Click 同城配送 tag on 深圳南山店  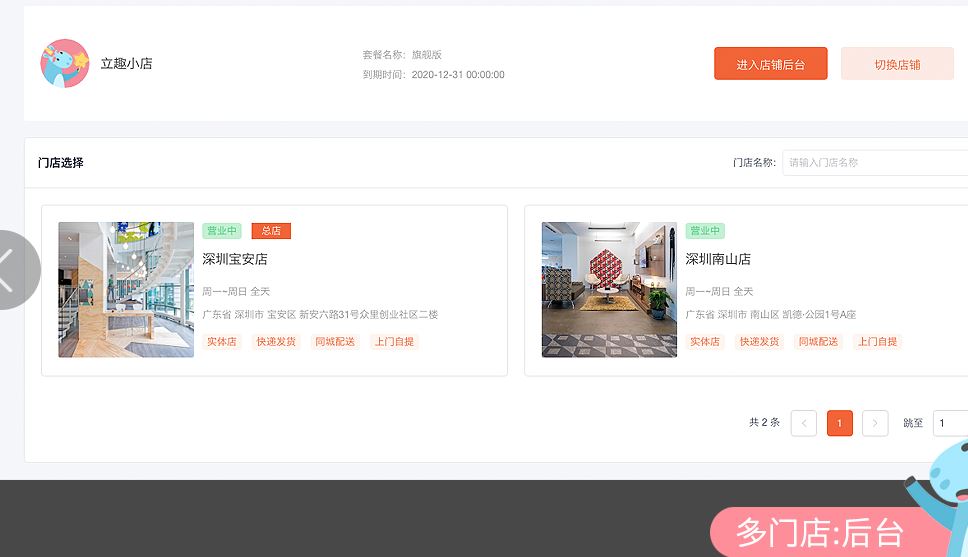pyautogui.click(x=818, y=342)
